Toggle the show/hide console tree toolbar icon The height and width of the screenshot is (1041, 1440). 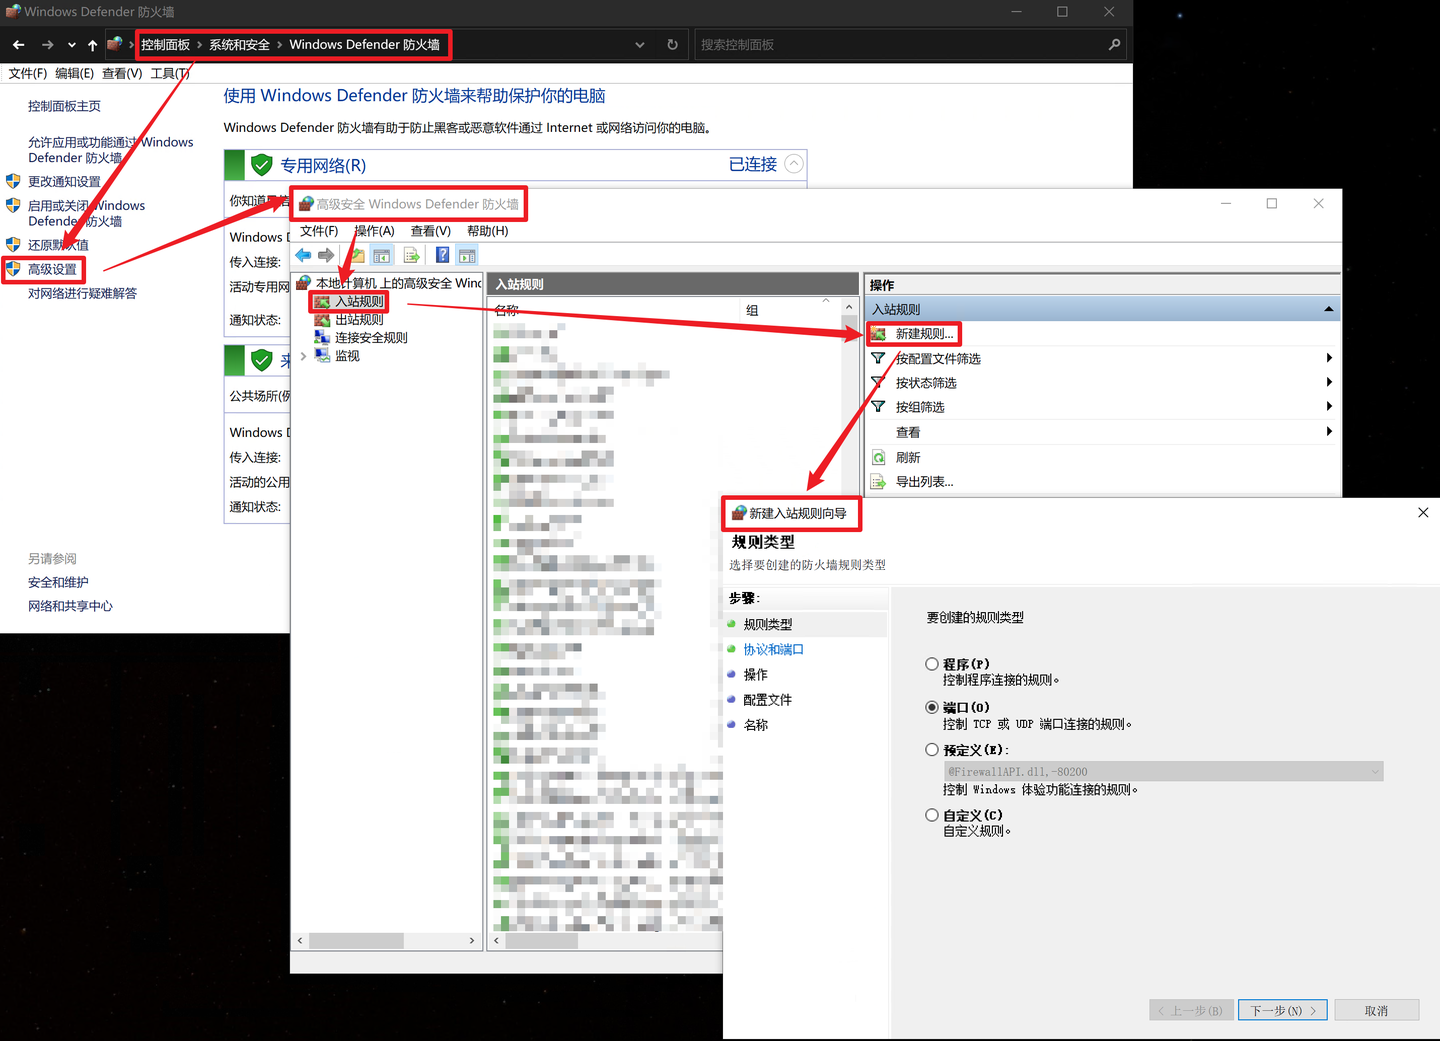click(381, 255)
